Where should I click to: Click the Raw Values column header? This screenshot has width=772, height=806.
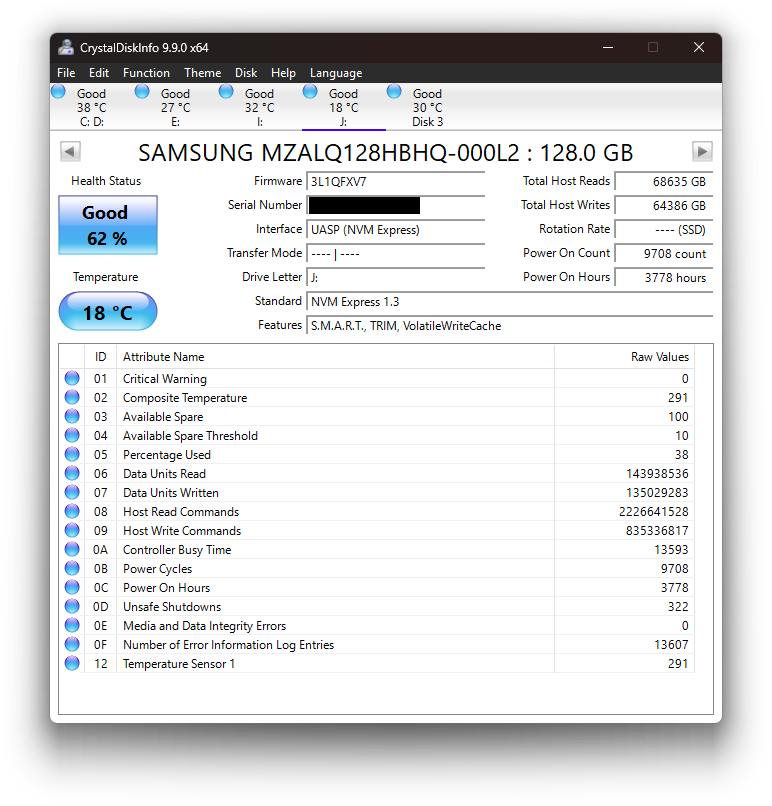624,357
